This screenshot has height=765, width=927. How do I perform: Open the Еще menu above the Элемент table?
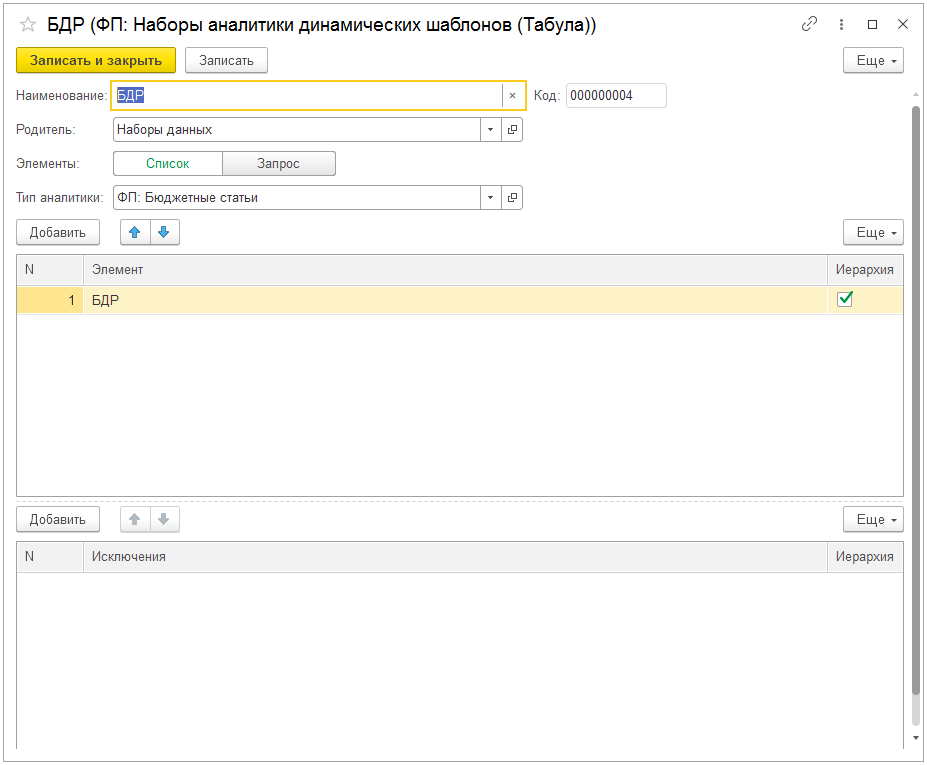(873, 232)
